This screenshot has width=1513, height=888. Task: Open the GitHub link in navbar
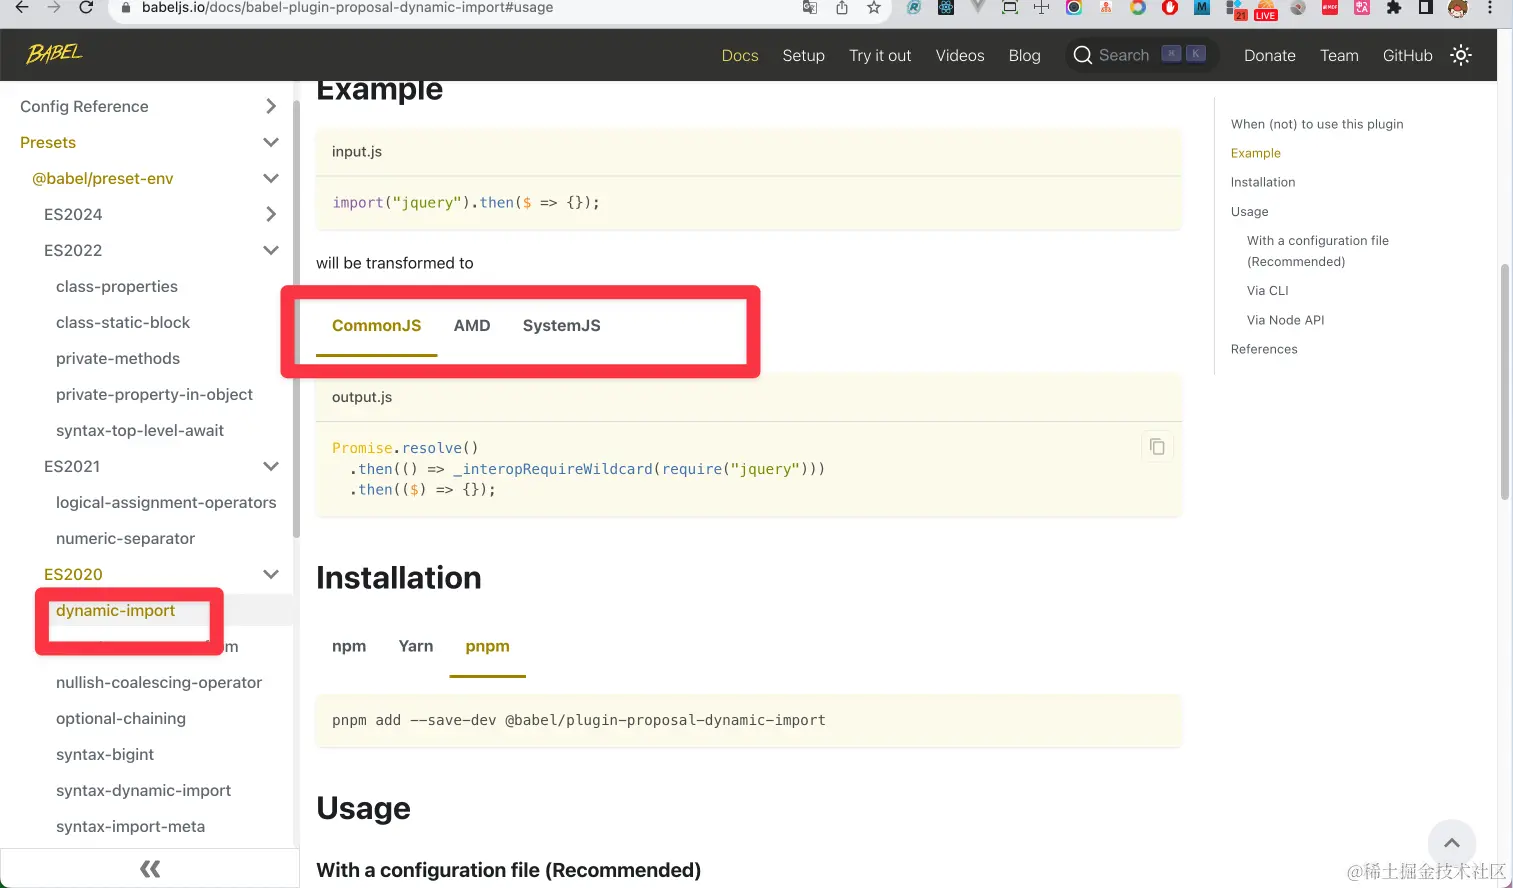tap(1408, 55)
